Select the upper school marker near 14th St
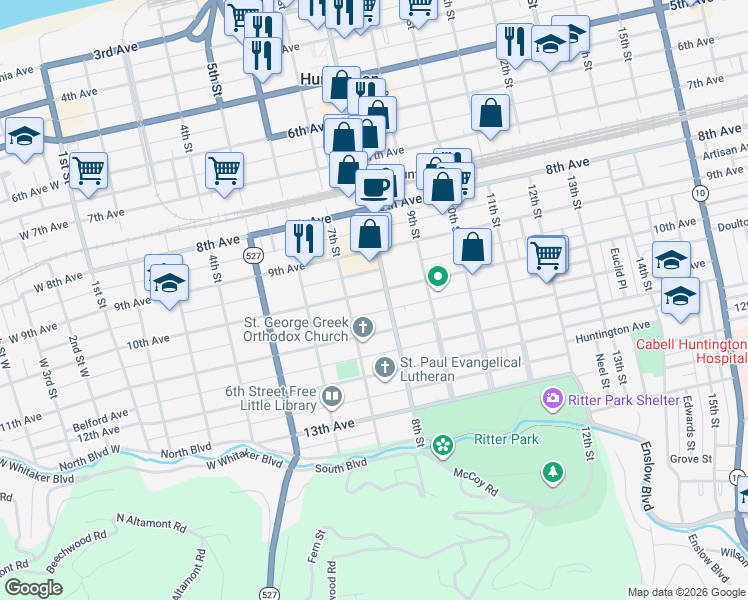 tap(671, 261)
